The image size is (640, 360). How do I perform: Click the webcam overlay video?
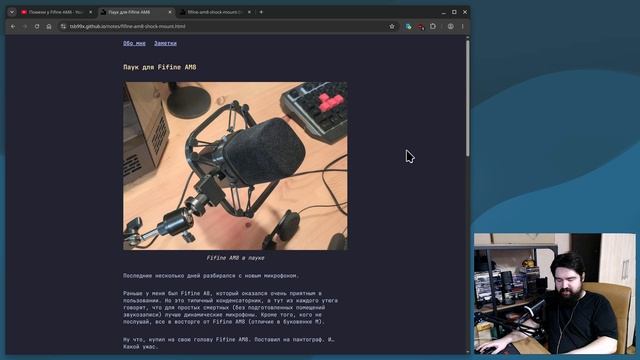(555, 294)
